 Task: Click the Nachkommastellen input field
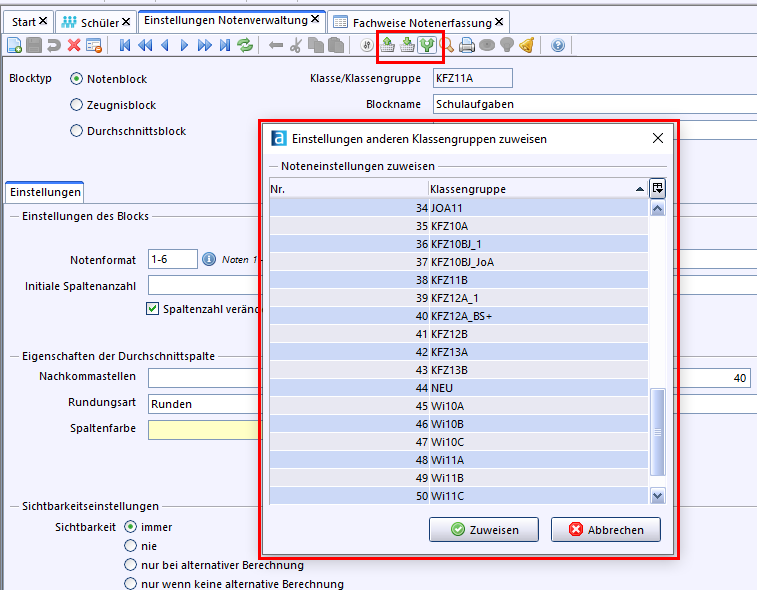point(203,378)
